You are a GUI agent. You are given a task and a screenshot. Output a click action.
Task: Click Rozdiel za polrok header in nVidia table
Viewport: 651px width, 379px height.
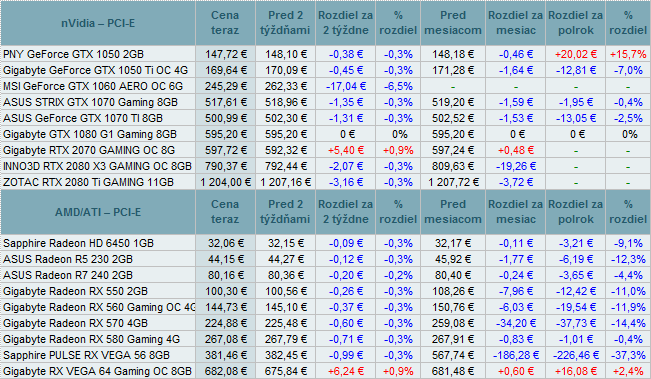[x=575, y=23]
